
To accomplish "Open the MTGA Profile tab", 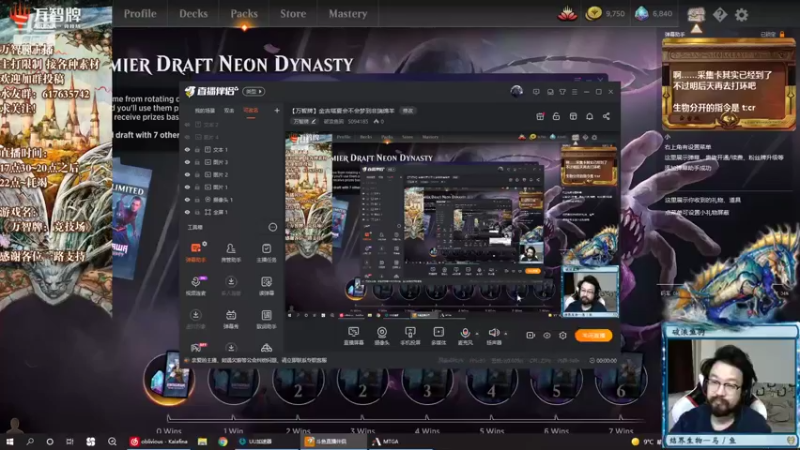I will pyautogui.click(x=140, y=14).
